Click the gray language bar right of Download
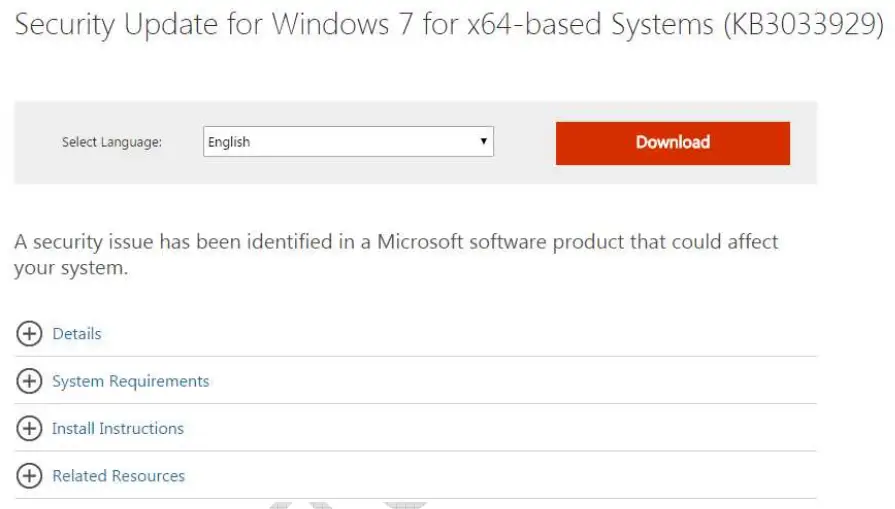Image resolution: width=895 pixels, height=509 pixels. click(803, 142)
